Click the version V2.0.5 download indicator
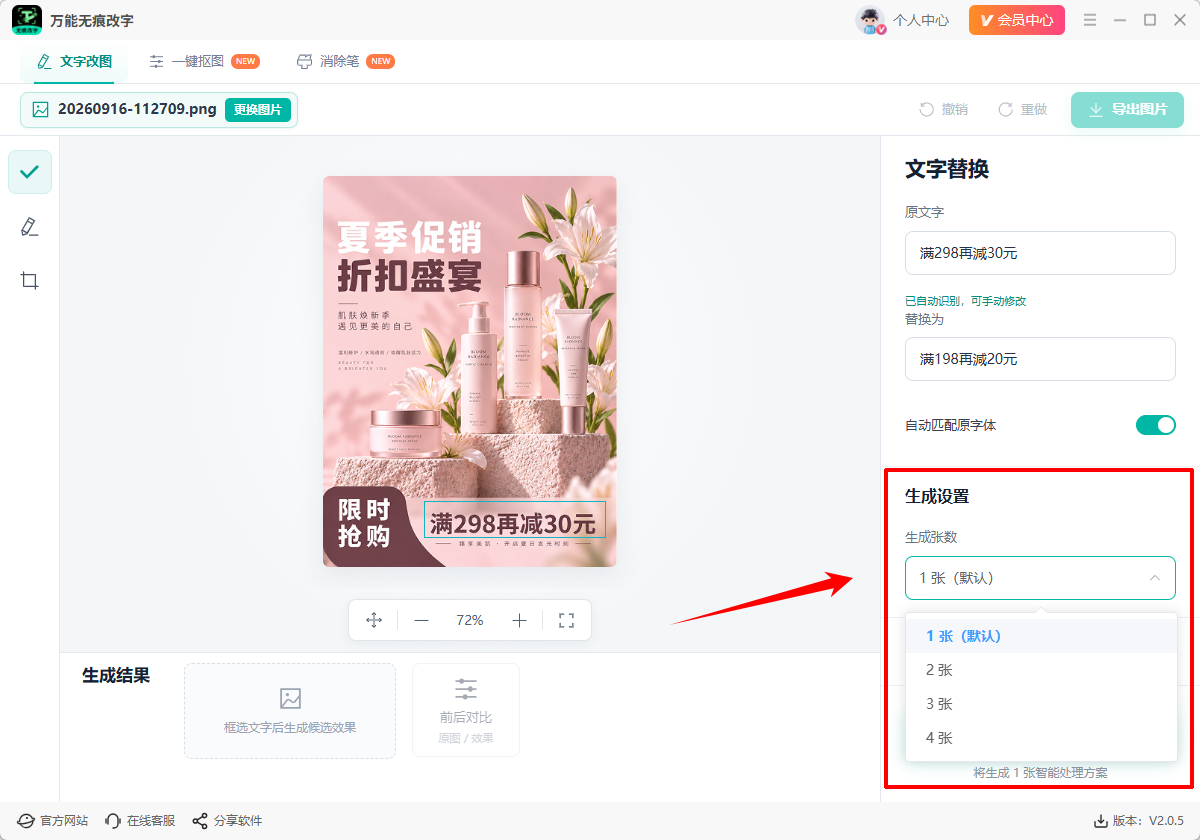The height and width of the screenshot is (840, 1200). pyautogui.click(x=1139, y=821)
